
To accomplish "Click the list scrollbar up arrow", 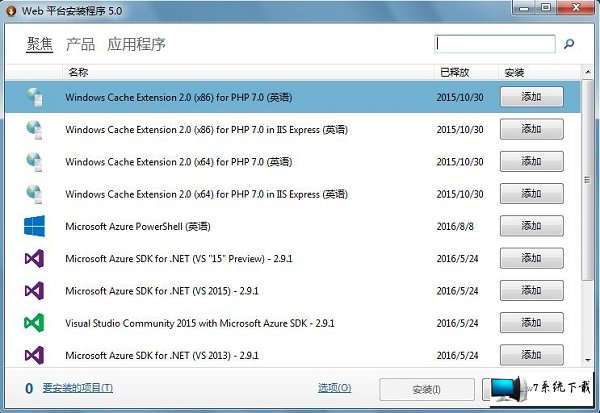I will 587,72.
